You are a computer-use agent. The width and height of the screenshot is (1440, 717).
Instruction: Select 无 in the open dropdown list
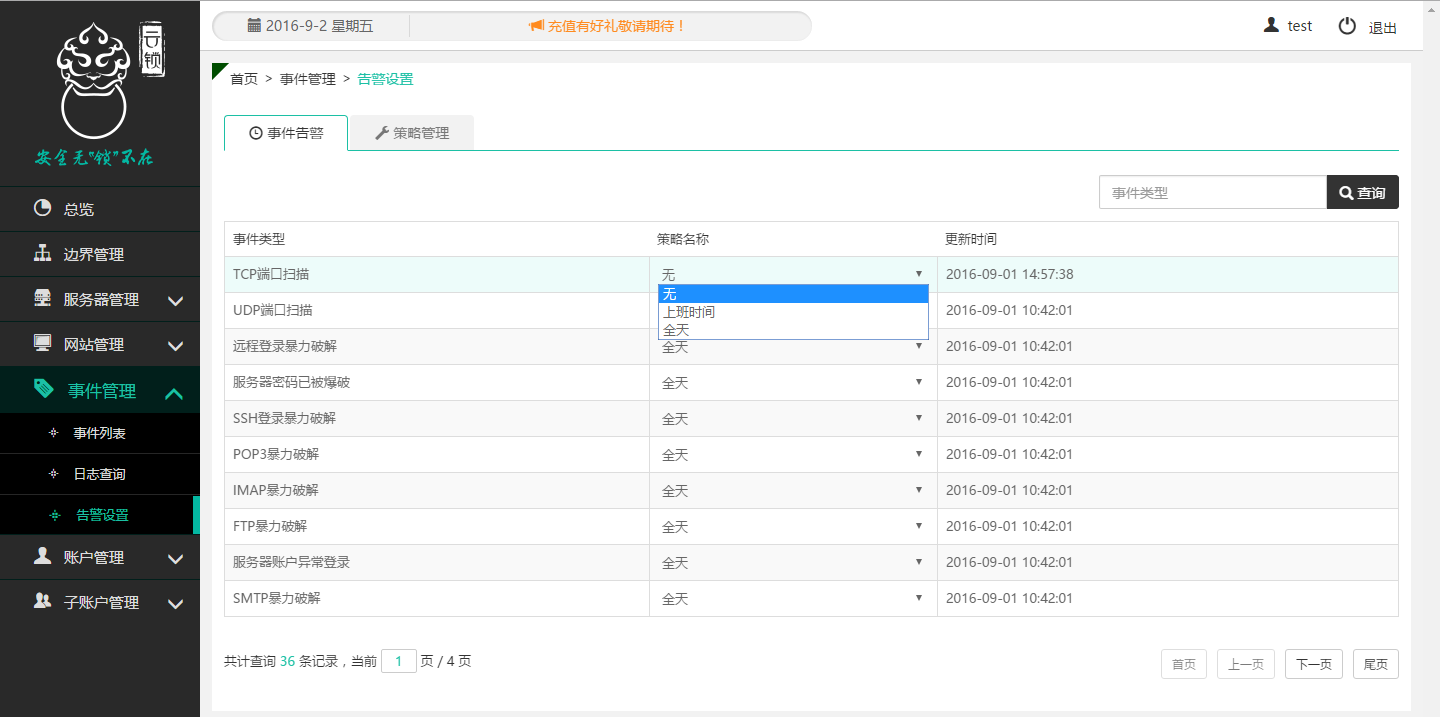(x=793, y=294)
